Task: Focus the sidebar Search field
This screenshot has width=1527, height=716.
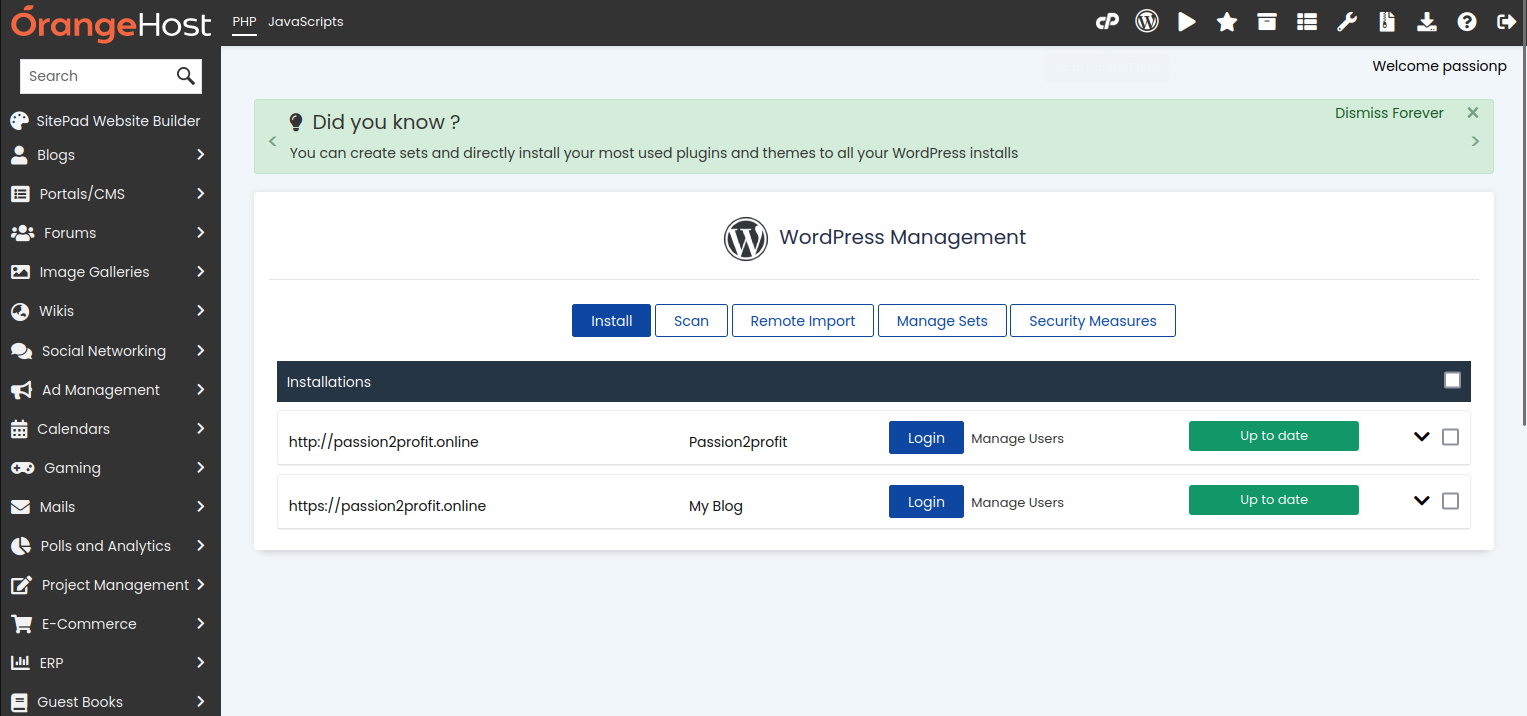Action: tap(98, 76)
